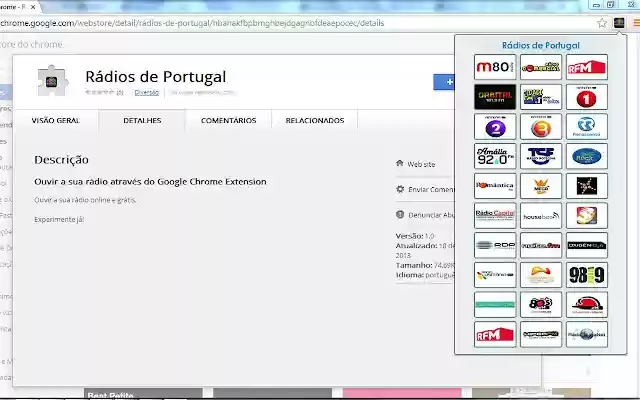Show the Relacionados tab
This screenshot has height=400, width=640.
[315, 120]
